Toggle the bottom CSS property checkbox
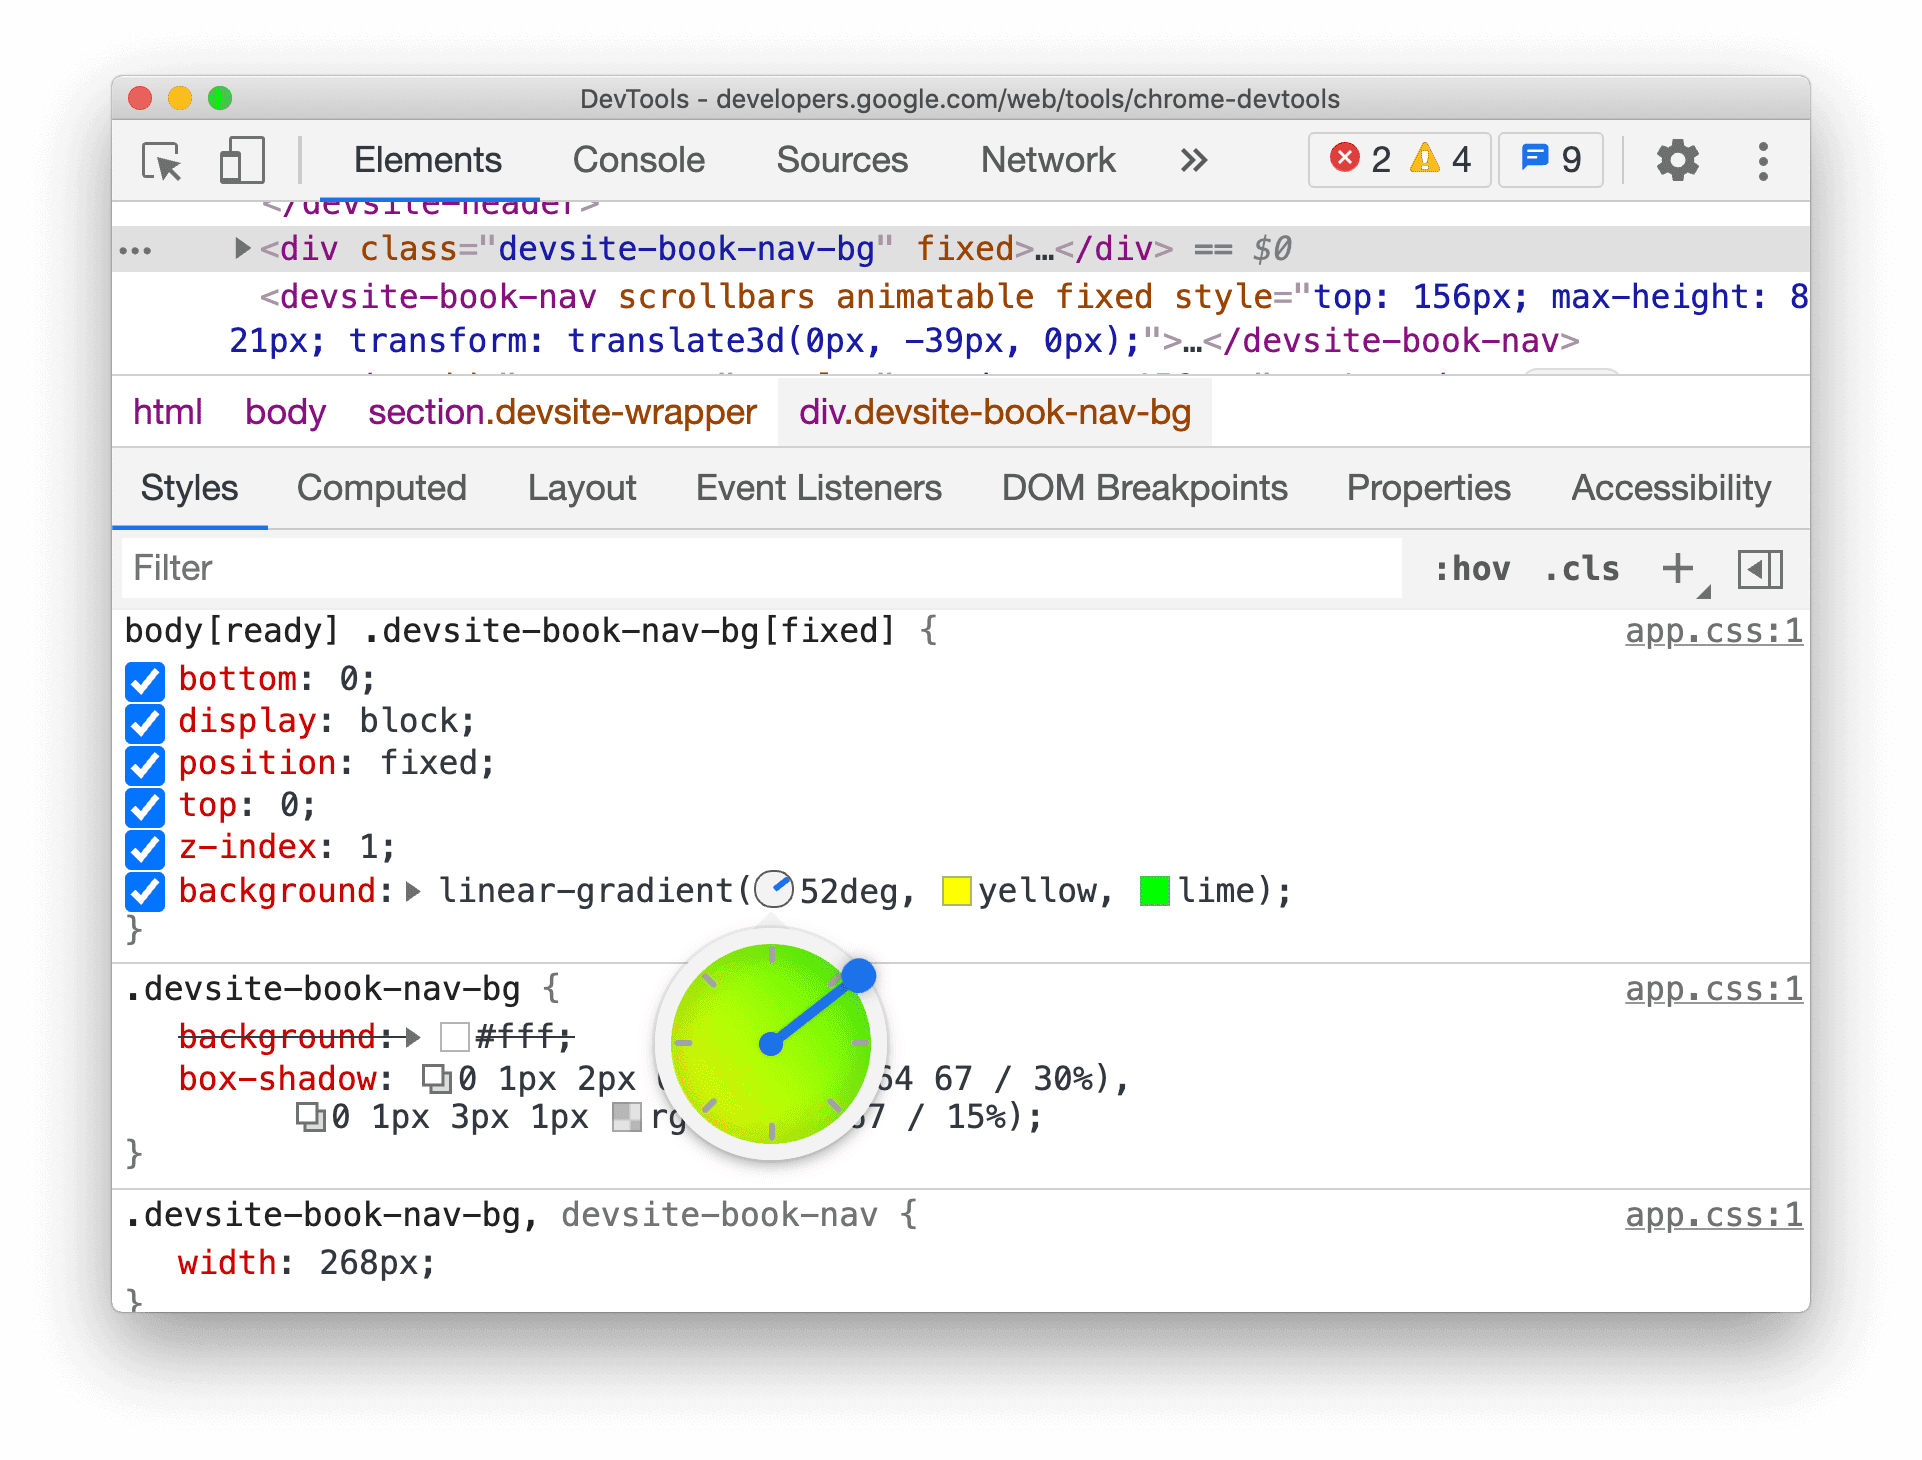Screen dimensions: 1922x1460 tap(140, 676)
